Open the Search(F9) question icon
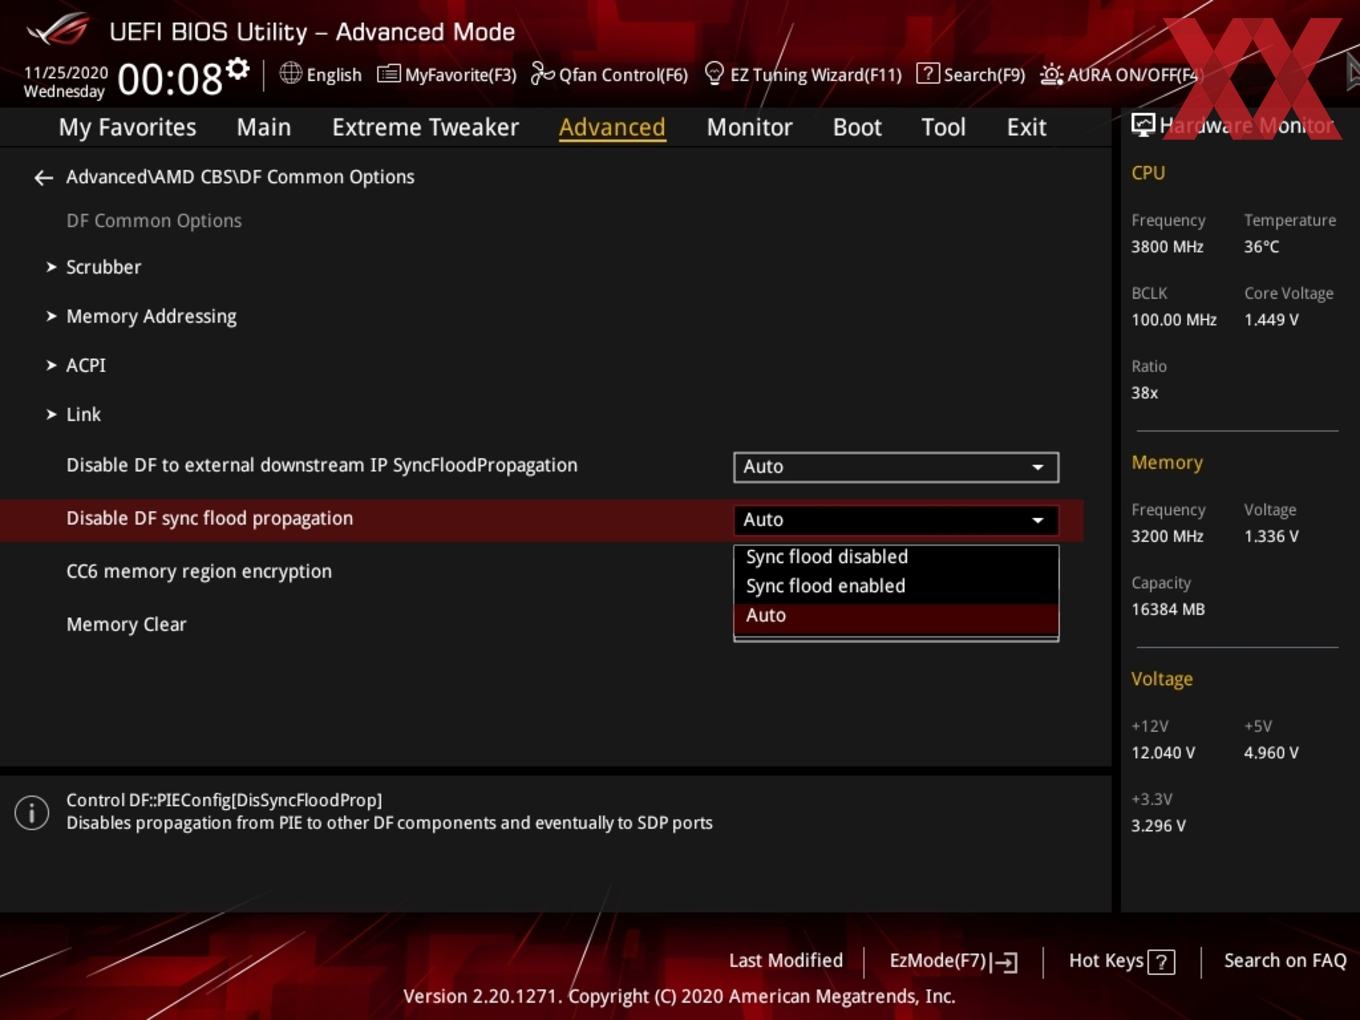Screen dimensions: 1360x1020 click(x=927, y=73)
